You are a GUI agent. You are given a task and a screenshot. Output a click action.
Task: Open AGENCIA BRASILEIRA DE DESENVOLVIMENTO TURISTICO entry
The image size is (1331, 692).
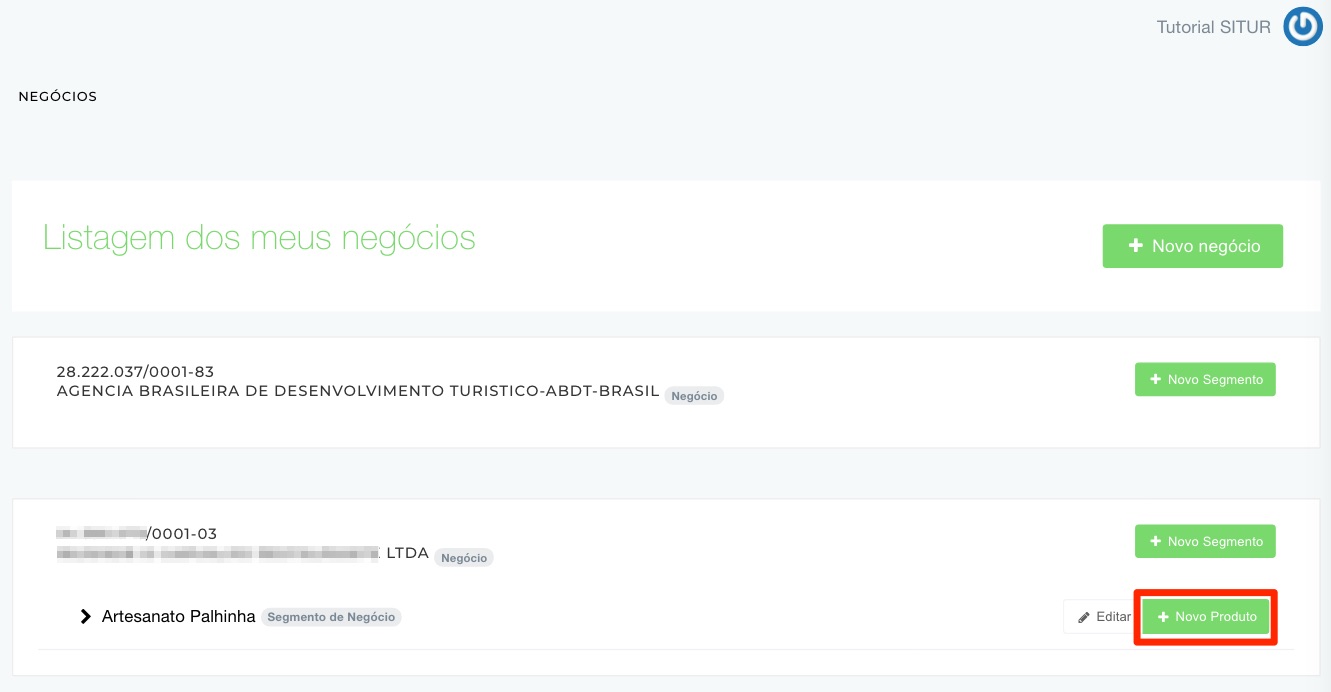coord(357,392)
